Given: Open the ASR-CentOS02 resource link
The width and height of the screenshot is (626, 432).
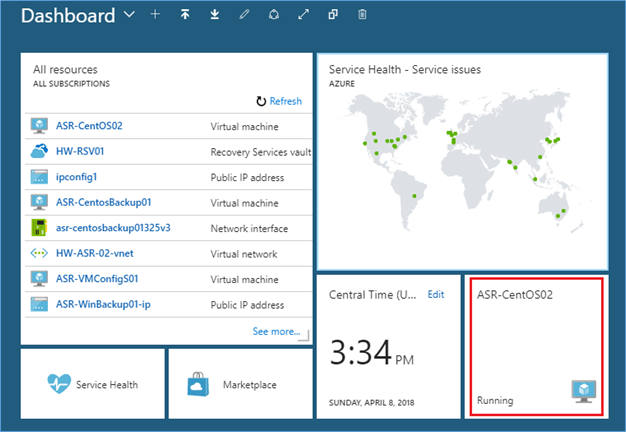Looking at the screenshot, I should click(89, 126).
